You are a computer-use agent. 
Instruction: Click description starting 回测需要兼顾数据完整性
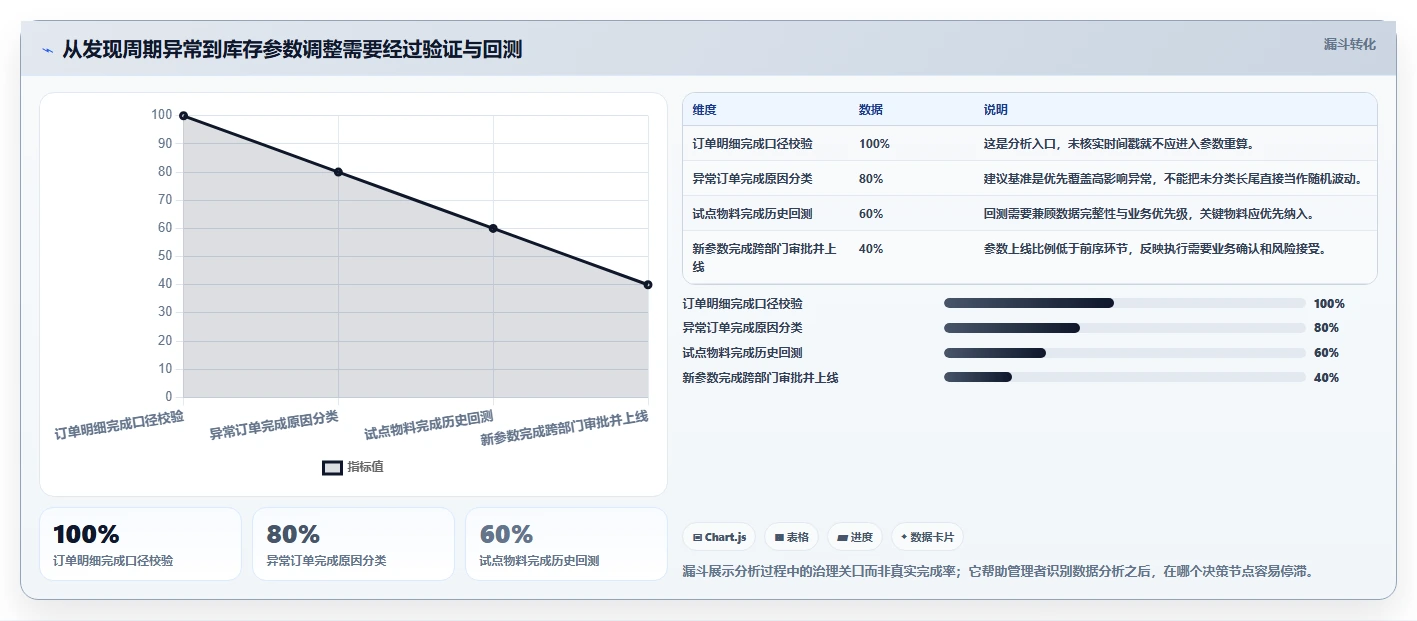pos(1149,214)
